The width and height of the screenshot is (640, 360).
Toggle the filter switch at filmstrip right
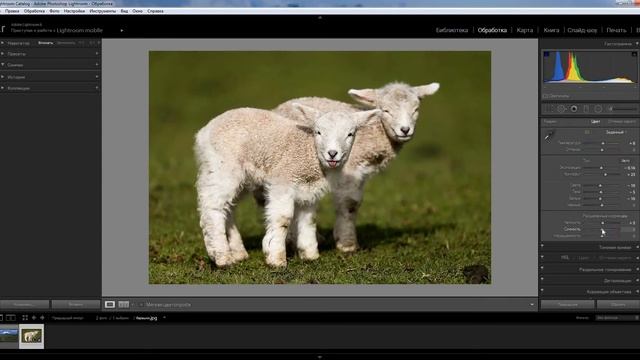pos(637,318)
